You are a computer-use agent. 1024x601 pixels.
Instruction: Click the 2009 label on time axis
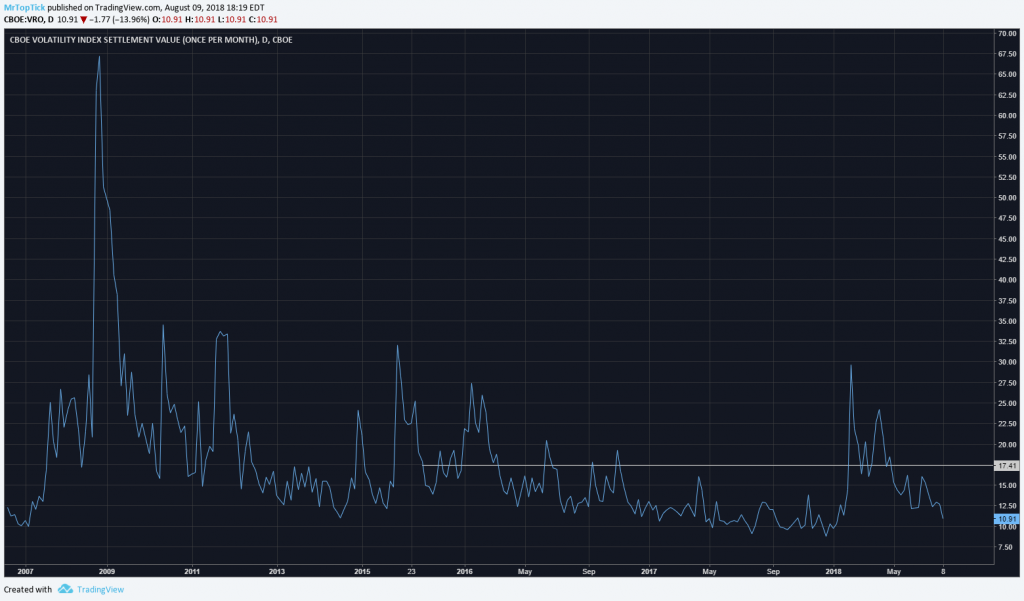coord(107,571)
